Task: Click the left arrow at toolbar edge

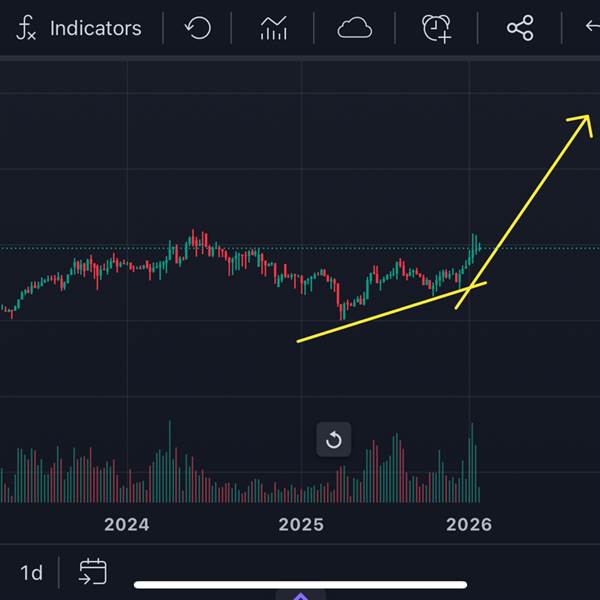Action: 591,28
